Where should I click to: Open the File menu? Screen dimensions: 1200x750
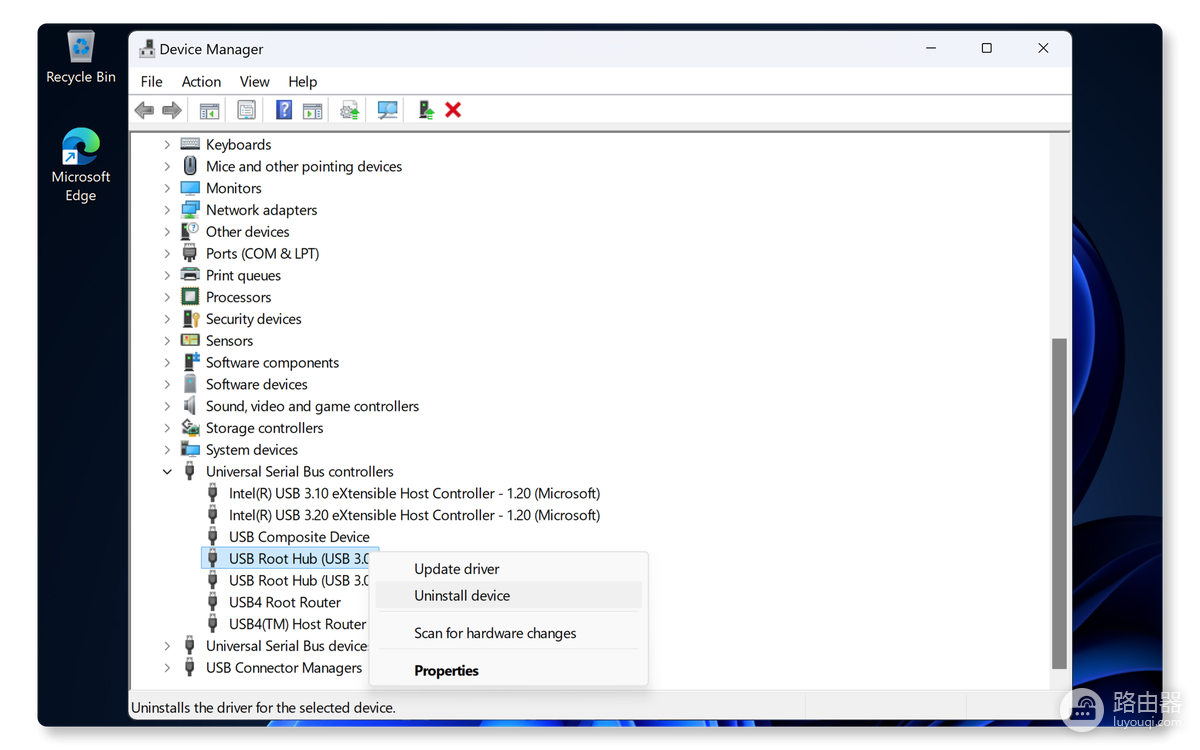pos(152,82)
